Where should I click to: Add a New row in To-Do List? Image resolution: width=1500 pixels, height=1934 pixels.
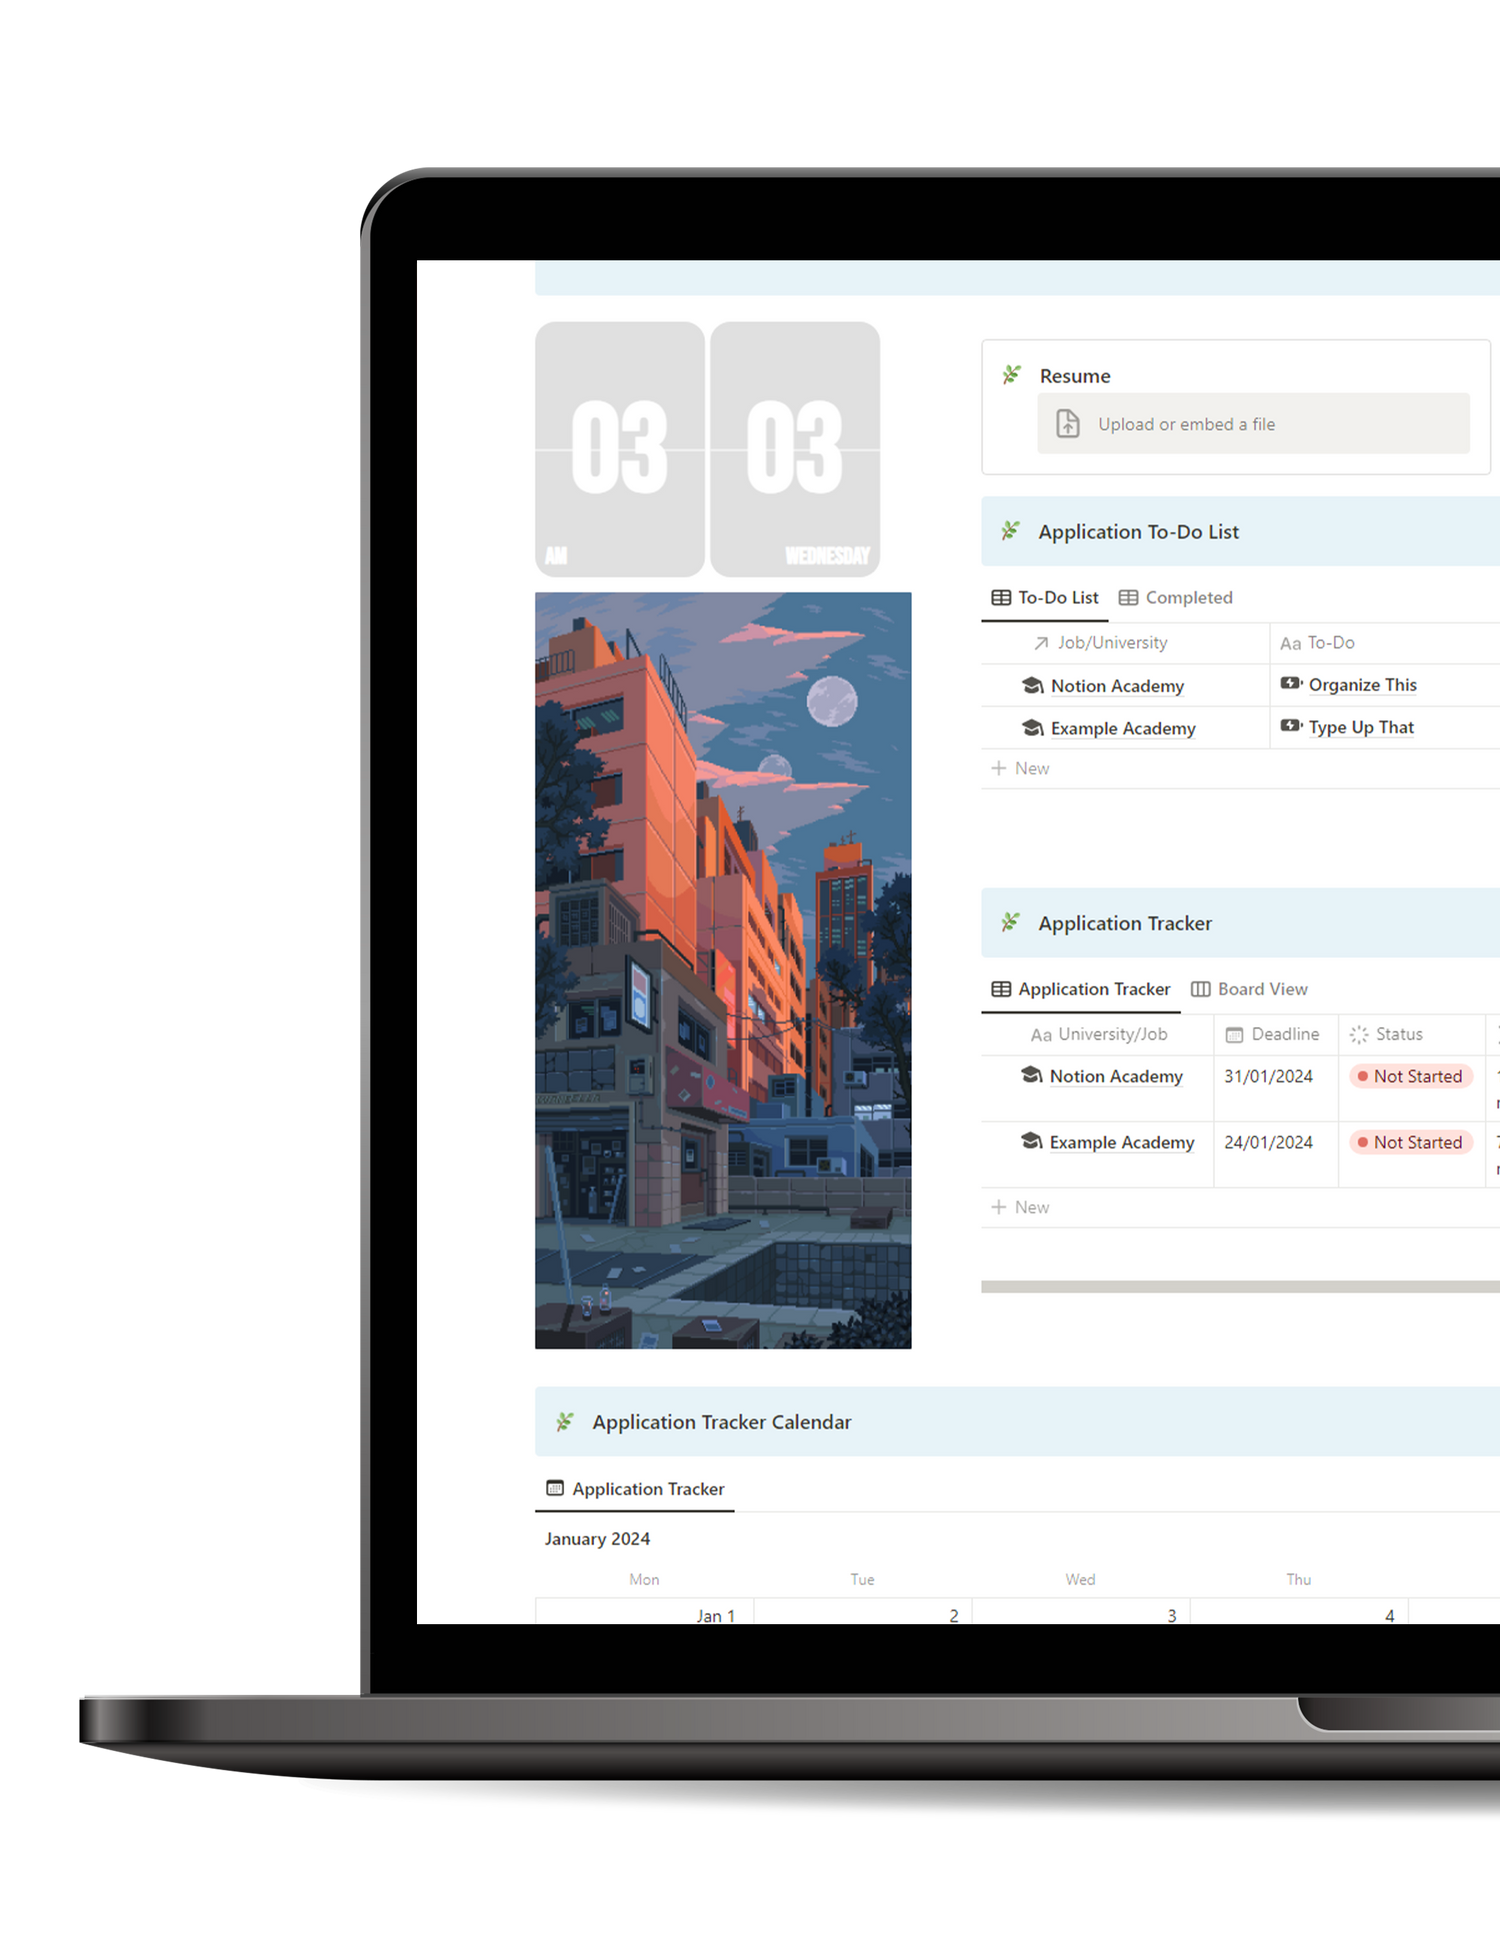[1020, 768]
